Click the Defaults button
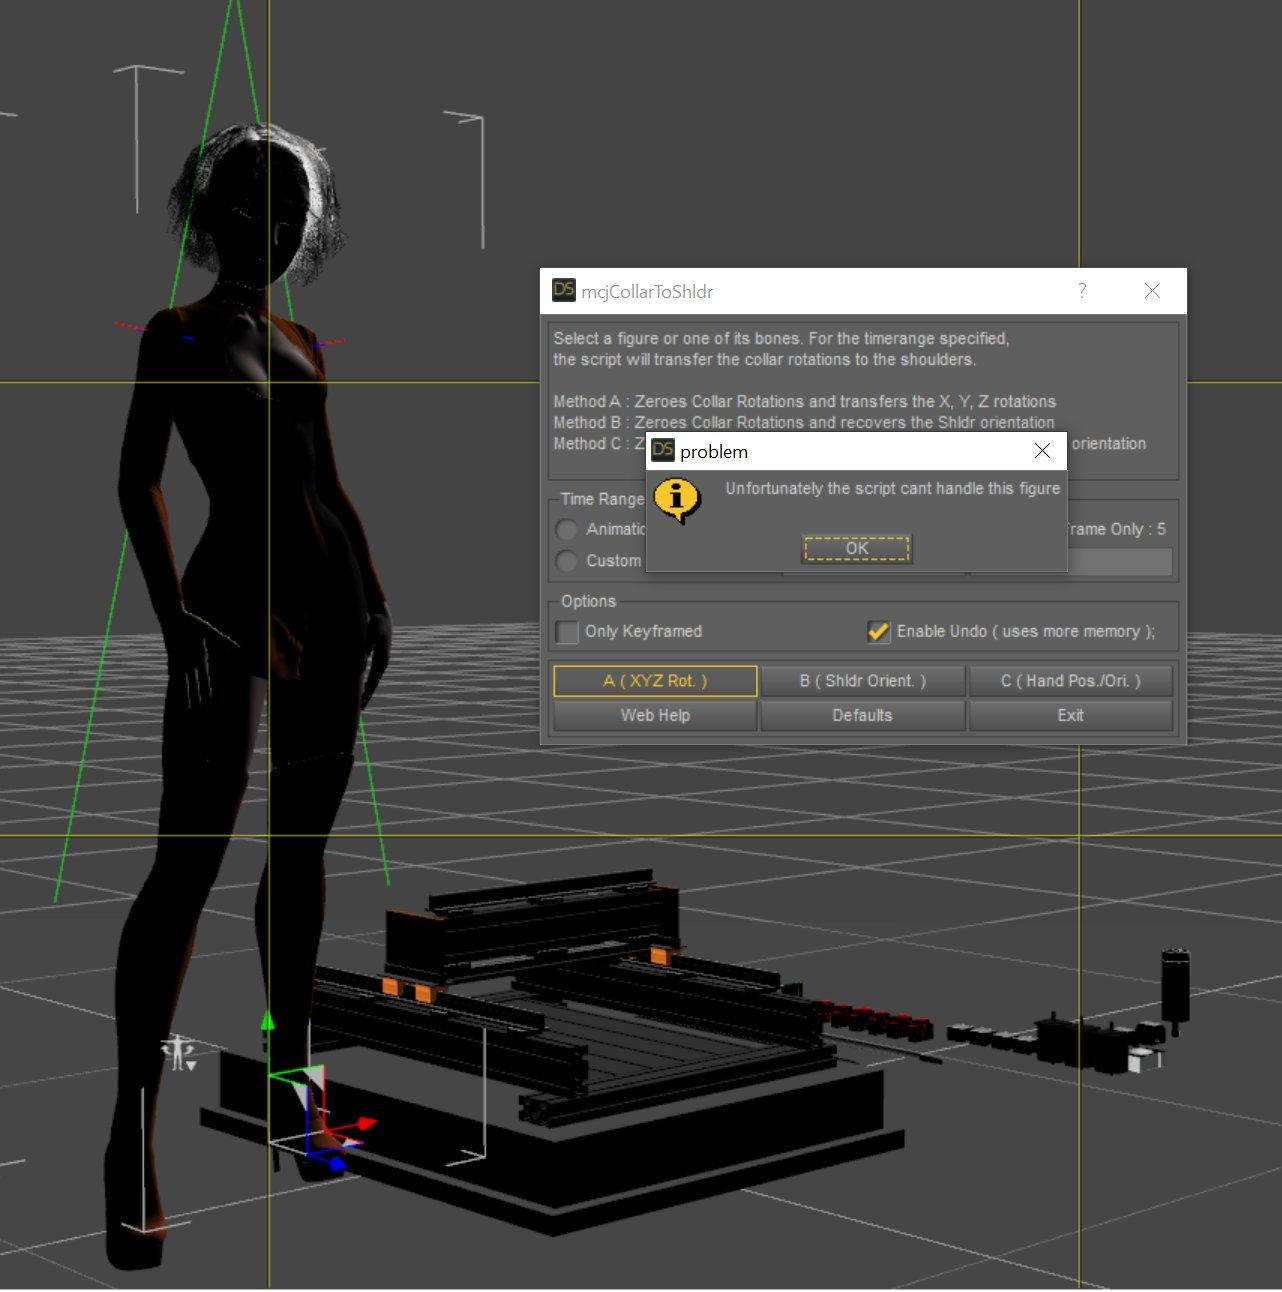 coord(862,715)
